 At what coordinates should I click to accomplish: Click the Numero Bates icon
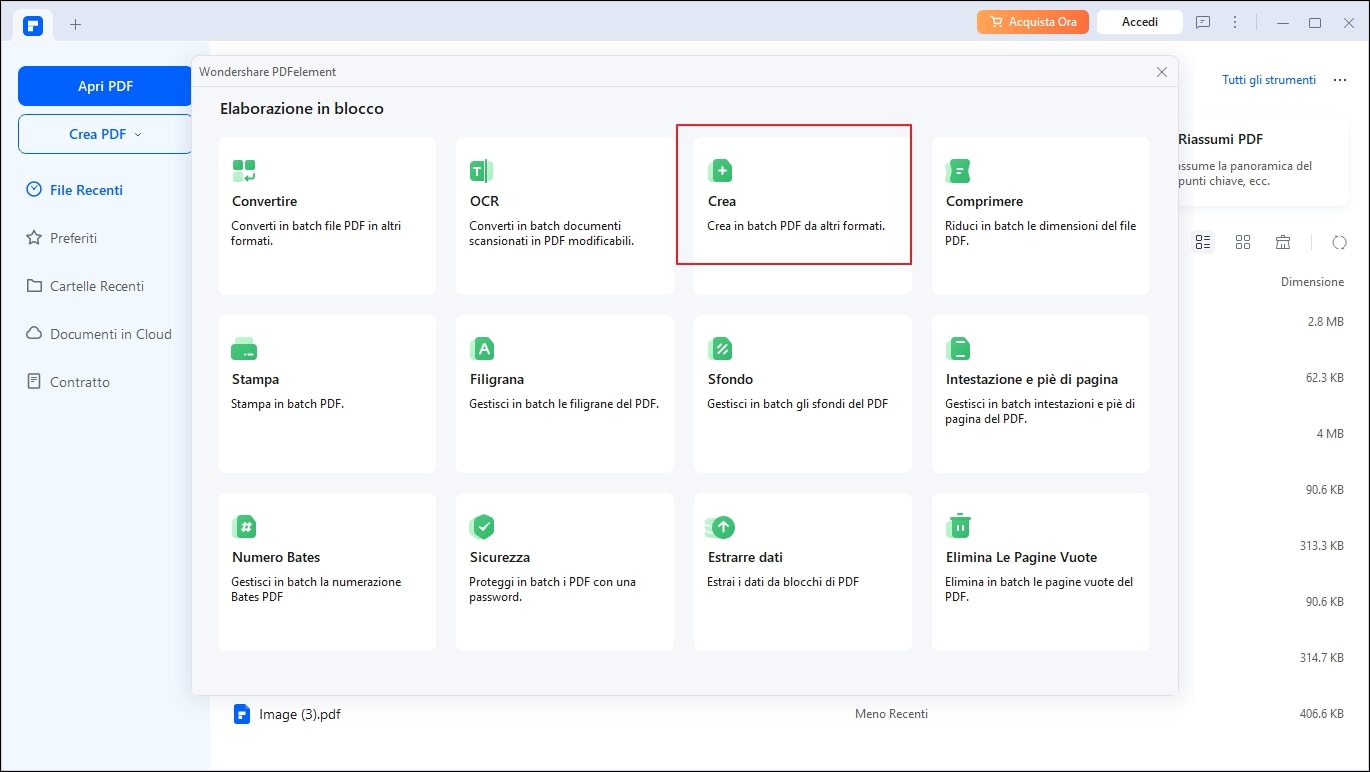pyautogui.click(x=244, y=527)
